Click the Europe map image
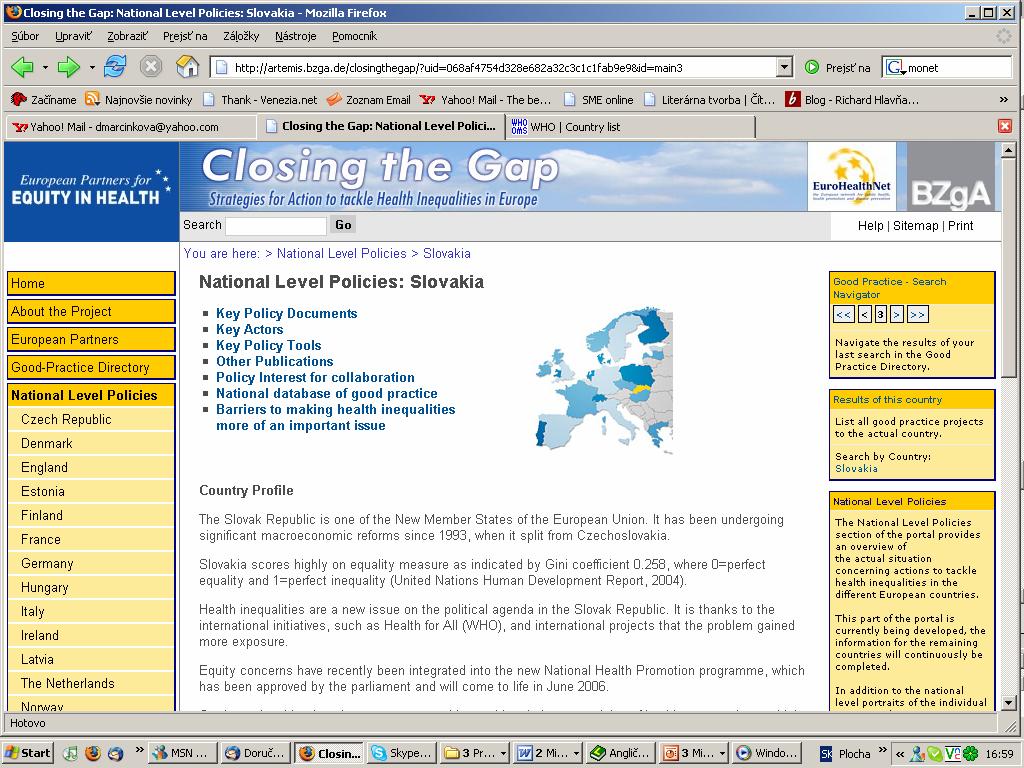This screenshot has width=1024, height=768. tap(604, 380)
